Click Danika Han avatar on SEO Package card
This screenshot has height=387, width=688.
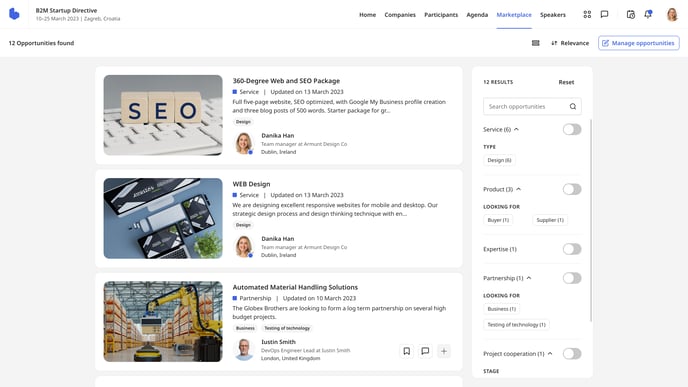point(244,143)
